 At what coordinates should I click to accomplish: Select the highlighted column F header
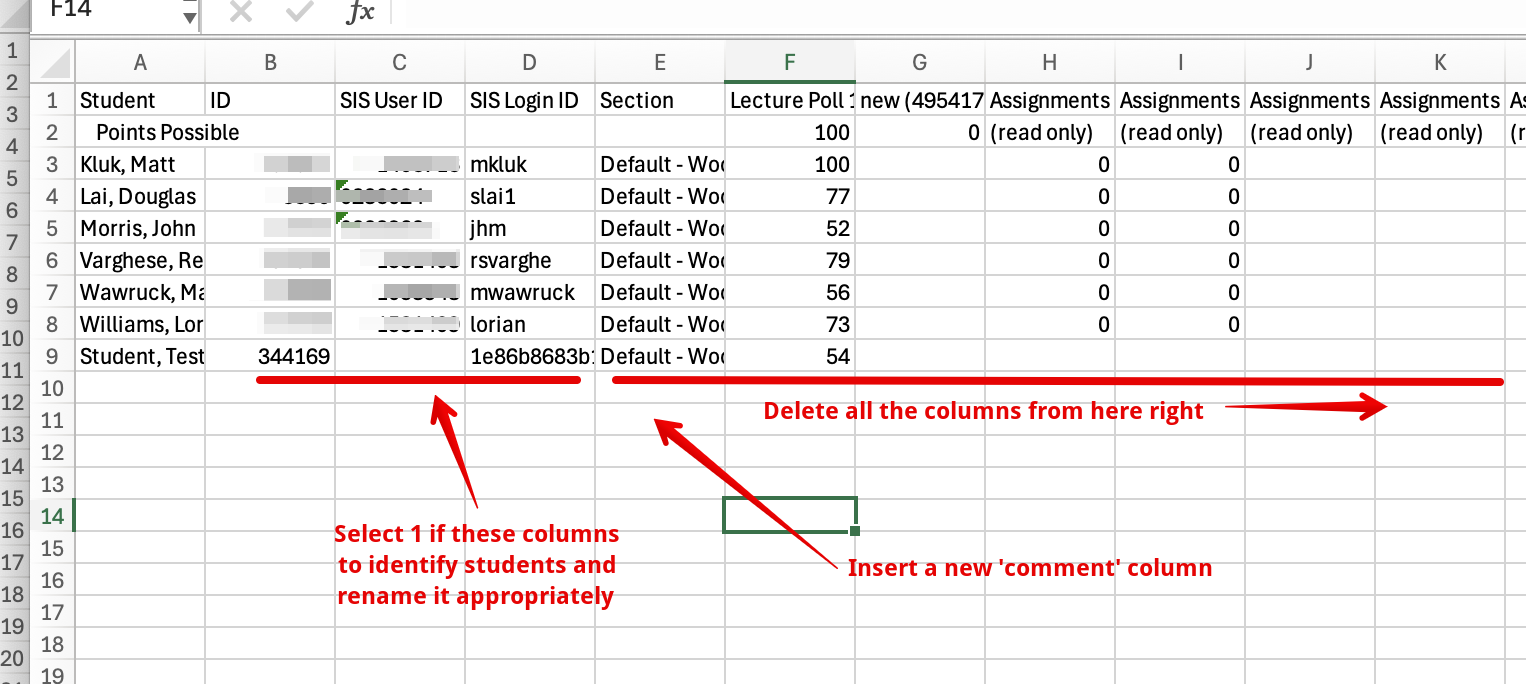pyautogui.click(x=789, y=63)
